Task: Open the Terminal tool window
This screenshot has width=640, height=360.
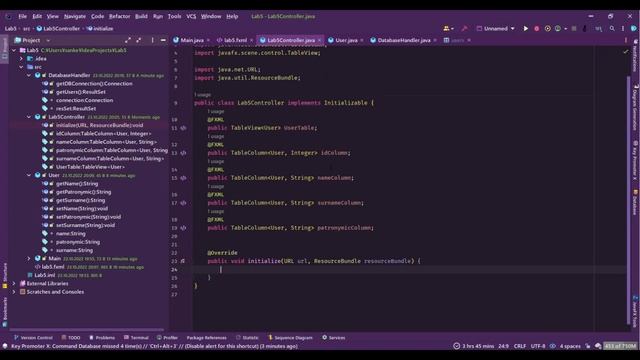Action: click(136, 338)
